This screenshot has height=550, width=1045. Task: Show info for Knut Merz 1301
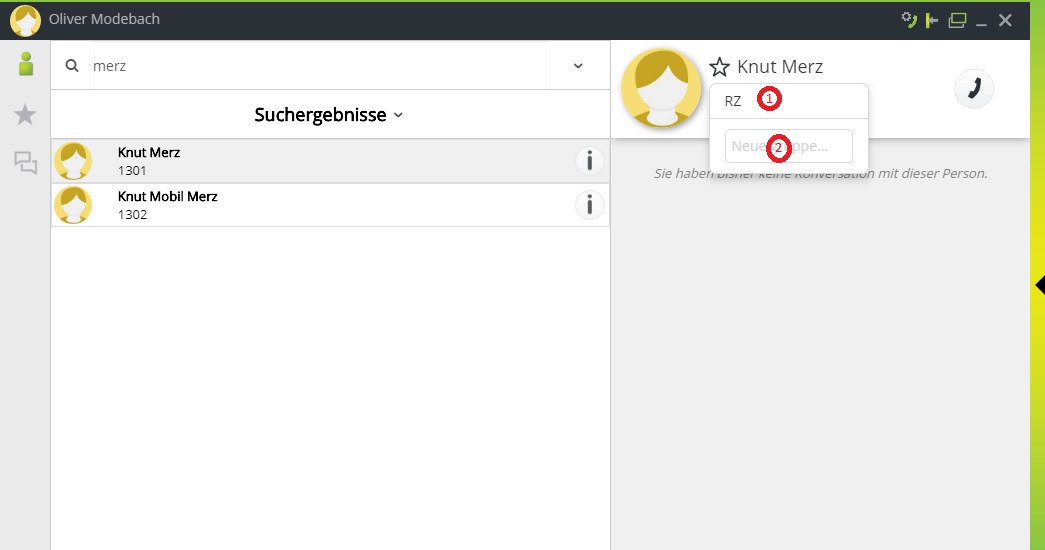[x=590, y=160]
